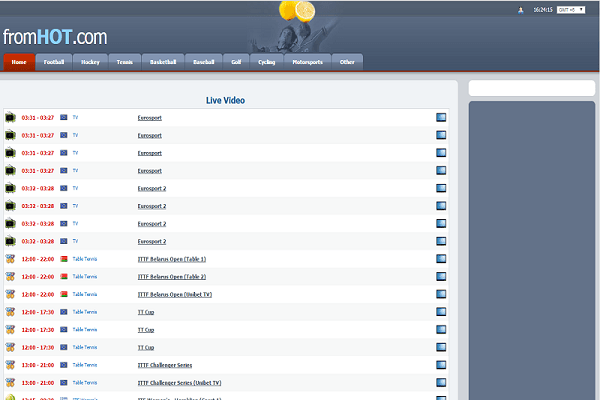Click 12:00 - 22:00 time for ITTF Belarus Open (Table 2)
Screen dimensions: 600x400
click(x=38, y=277)
